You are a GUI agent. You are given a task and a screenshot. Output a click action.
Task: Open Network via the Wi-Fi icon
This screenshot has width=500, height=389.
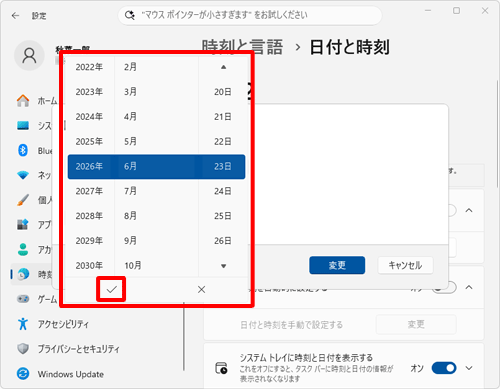pos(23,175)
